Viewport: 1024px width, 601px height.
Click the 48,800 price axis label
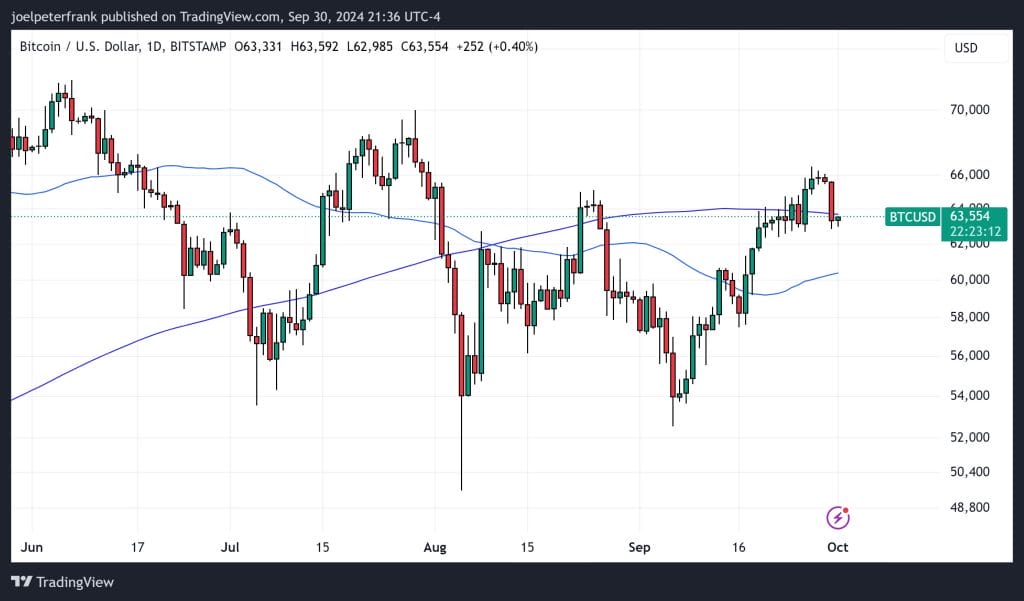pyautogui.click(x=968, y=508)
